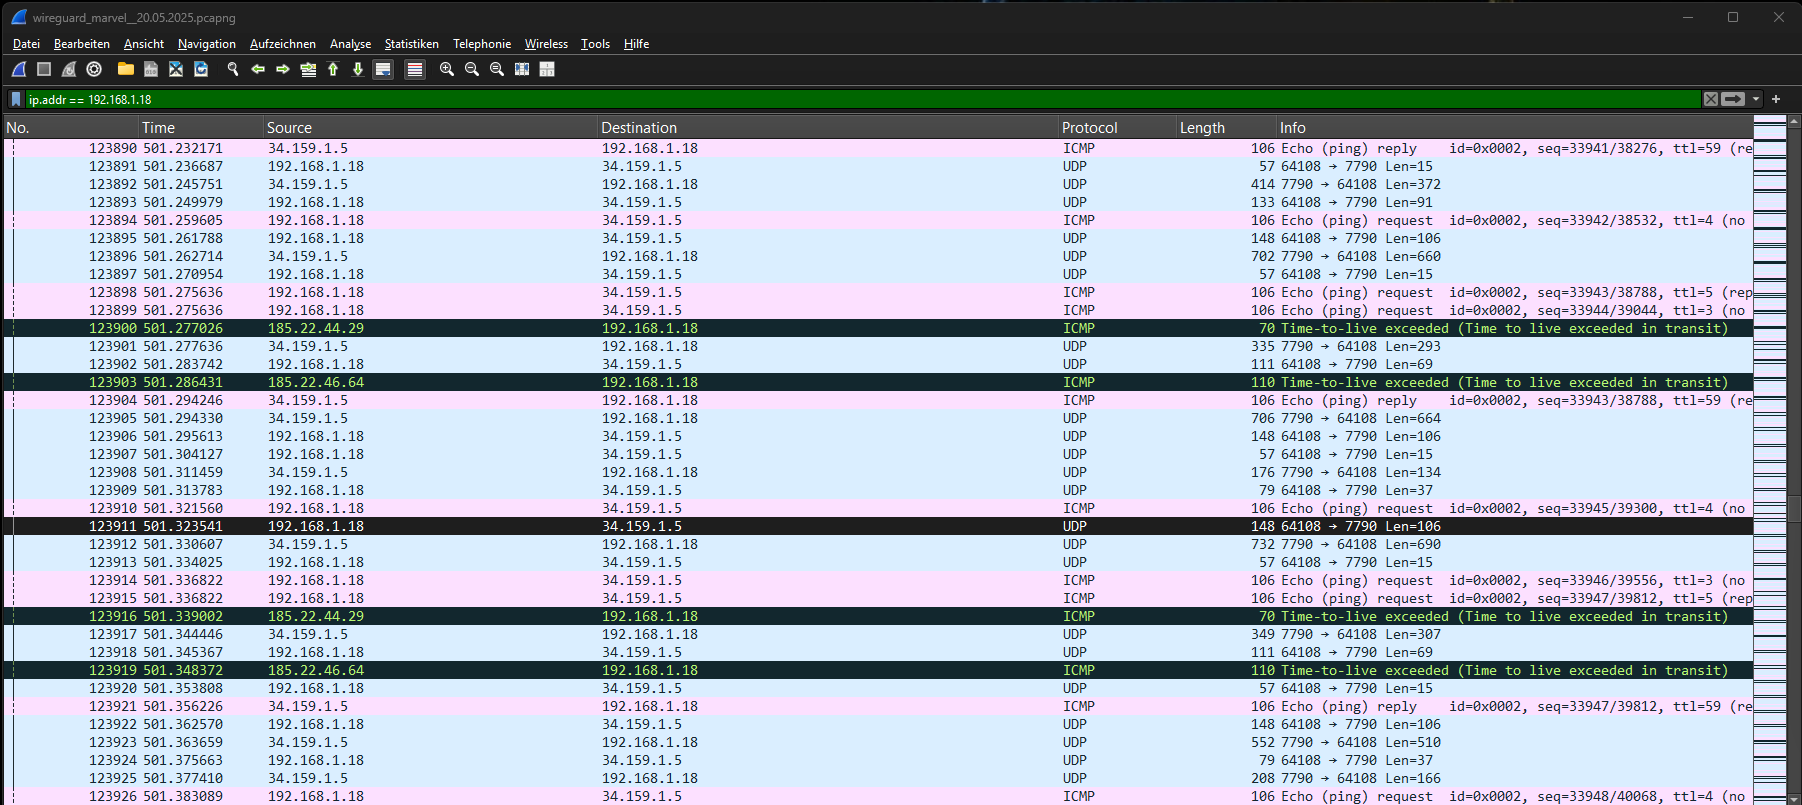Open the Analyse menu
1802x805 pixels.
pyautogui.click(x=350, y=44)
